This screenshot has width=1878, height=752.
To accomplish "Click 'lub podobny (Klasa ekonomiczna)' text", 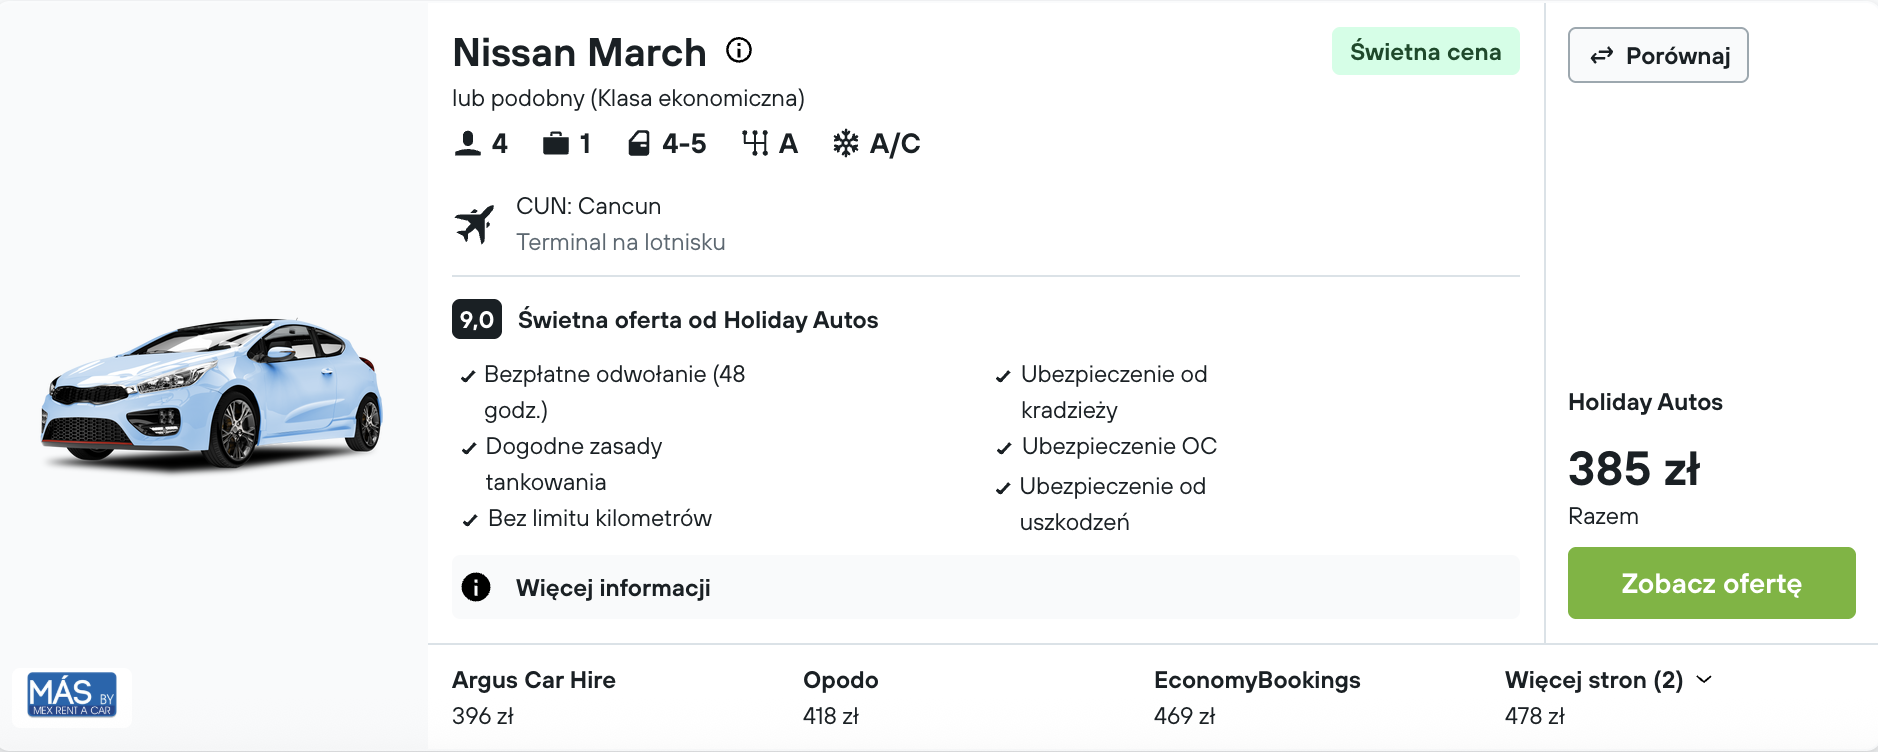I will [x=628, y=98].
